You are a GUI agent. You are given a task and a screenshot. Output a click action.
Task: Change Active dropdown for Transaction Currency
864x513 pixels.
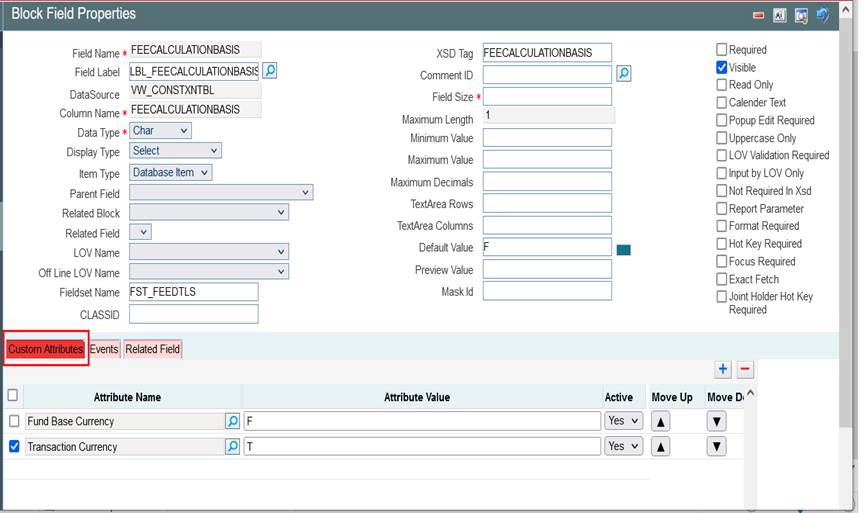623,446
